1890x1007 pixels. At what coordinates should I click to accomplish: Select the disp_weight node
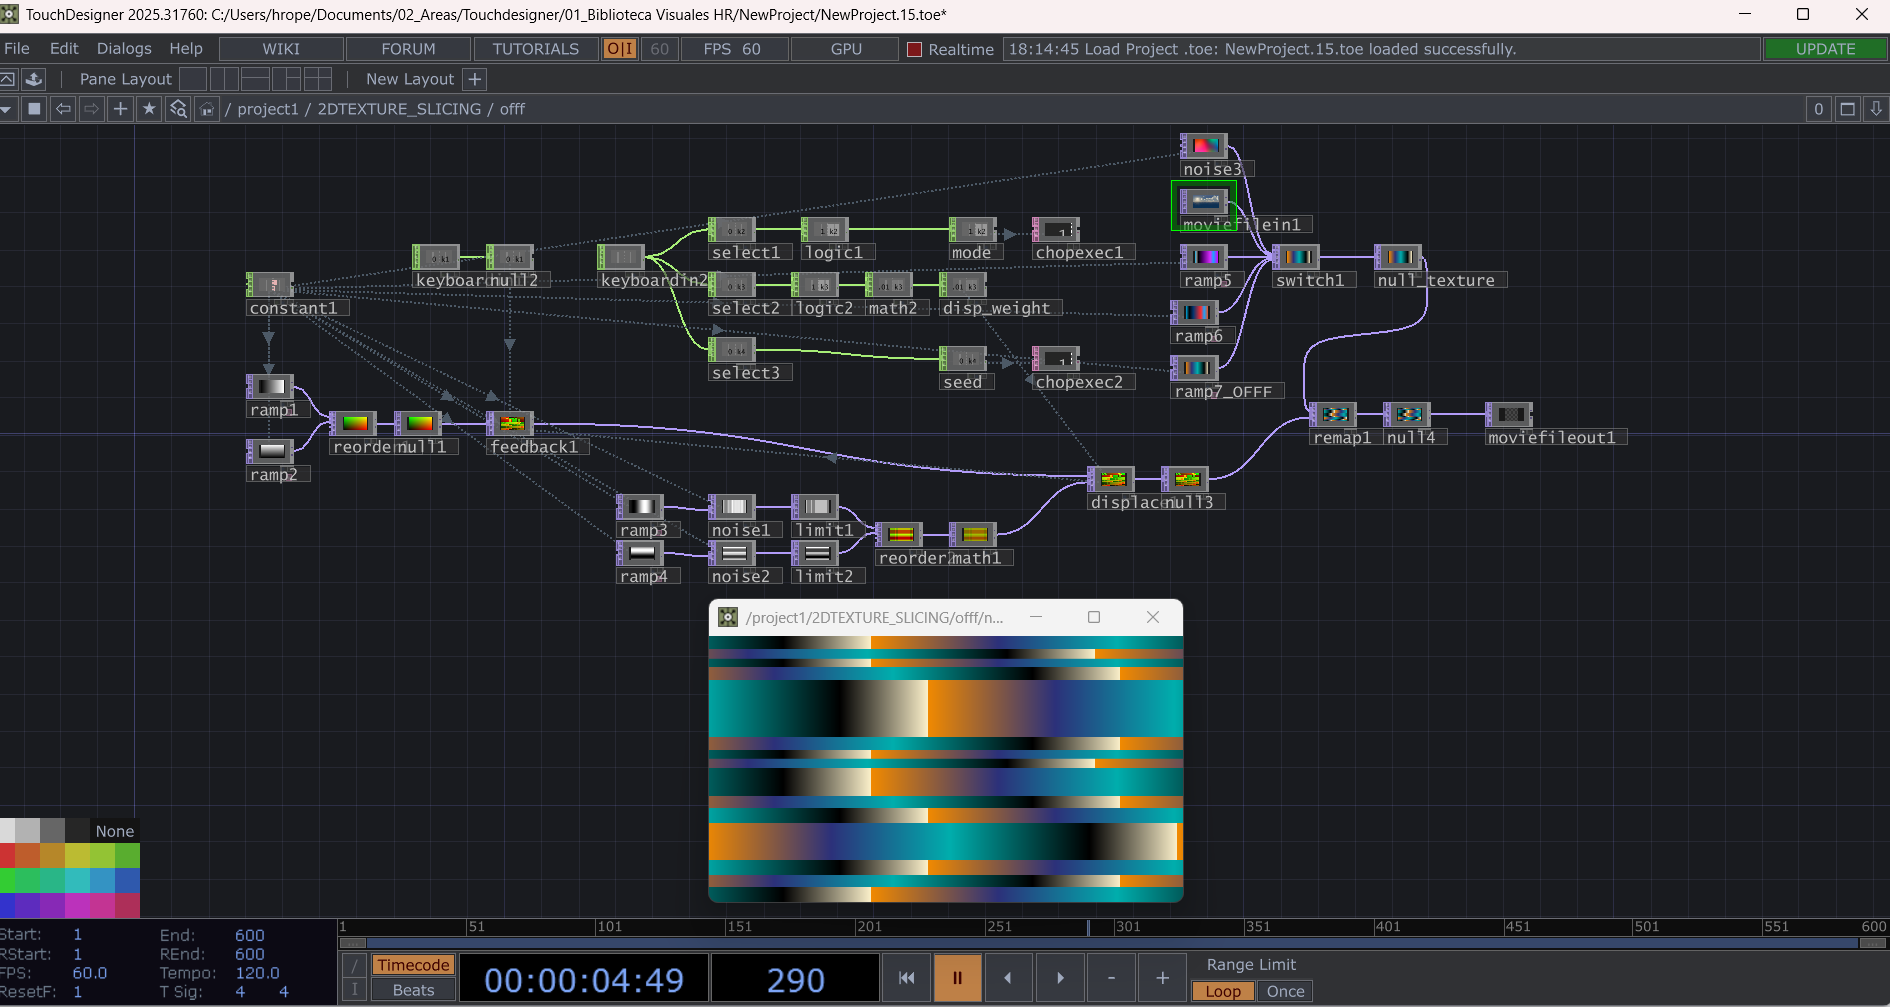pyautogui.click(x=964, y=285)
